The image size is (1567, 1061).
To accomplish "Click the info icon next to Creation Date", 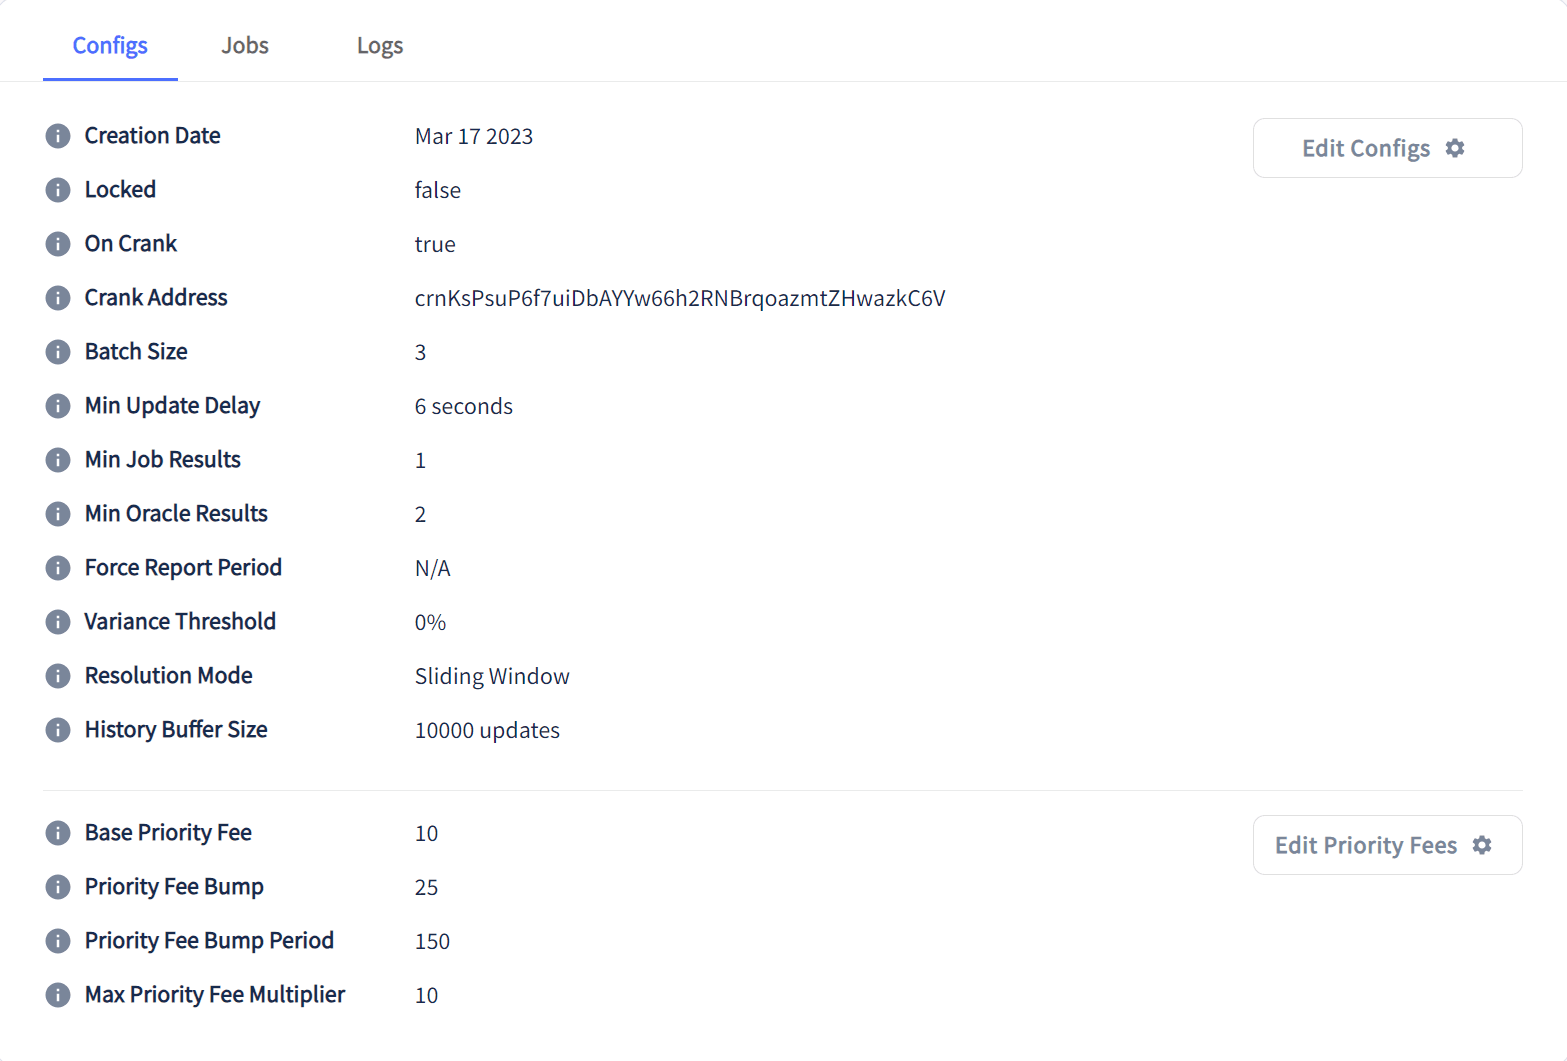I will (57, 135).
